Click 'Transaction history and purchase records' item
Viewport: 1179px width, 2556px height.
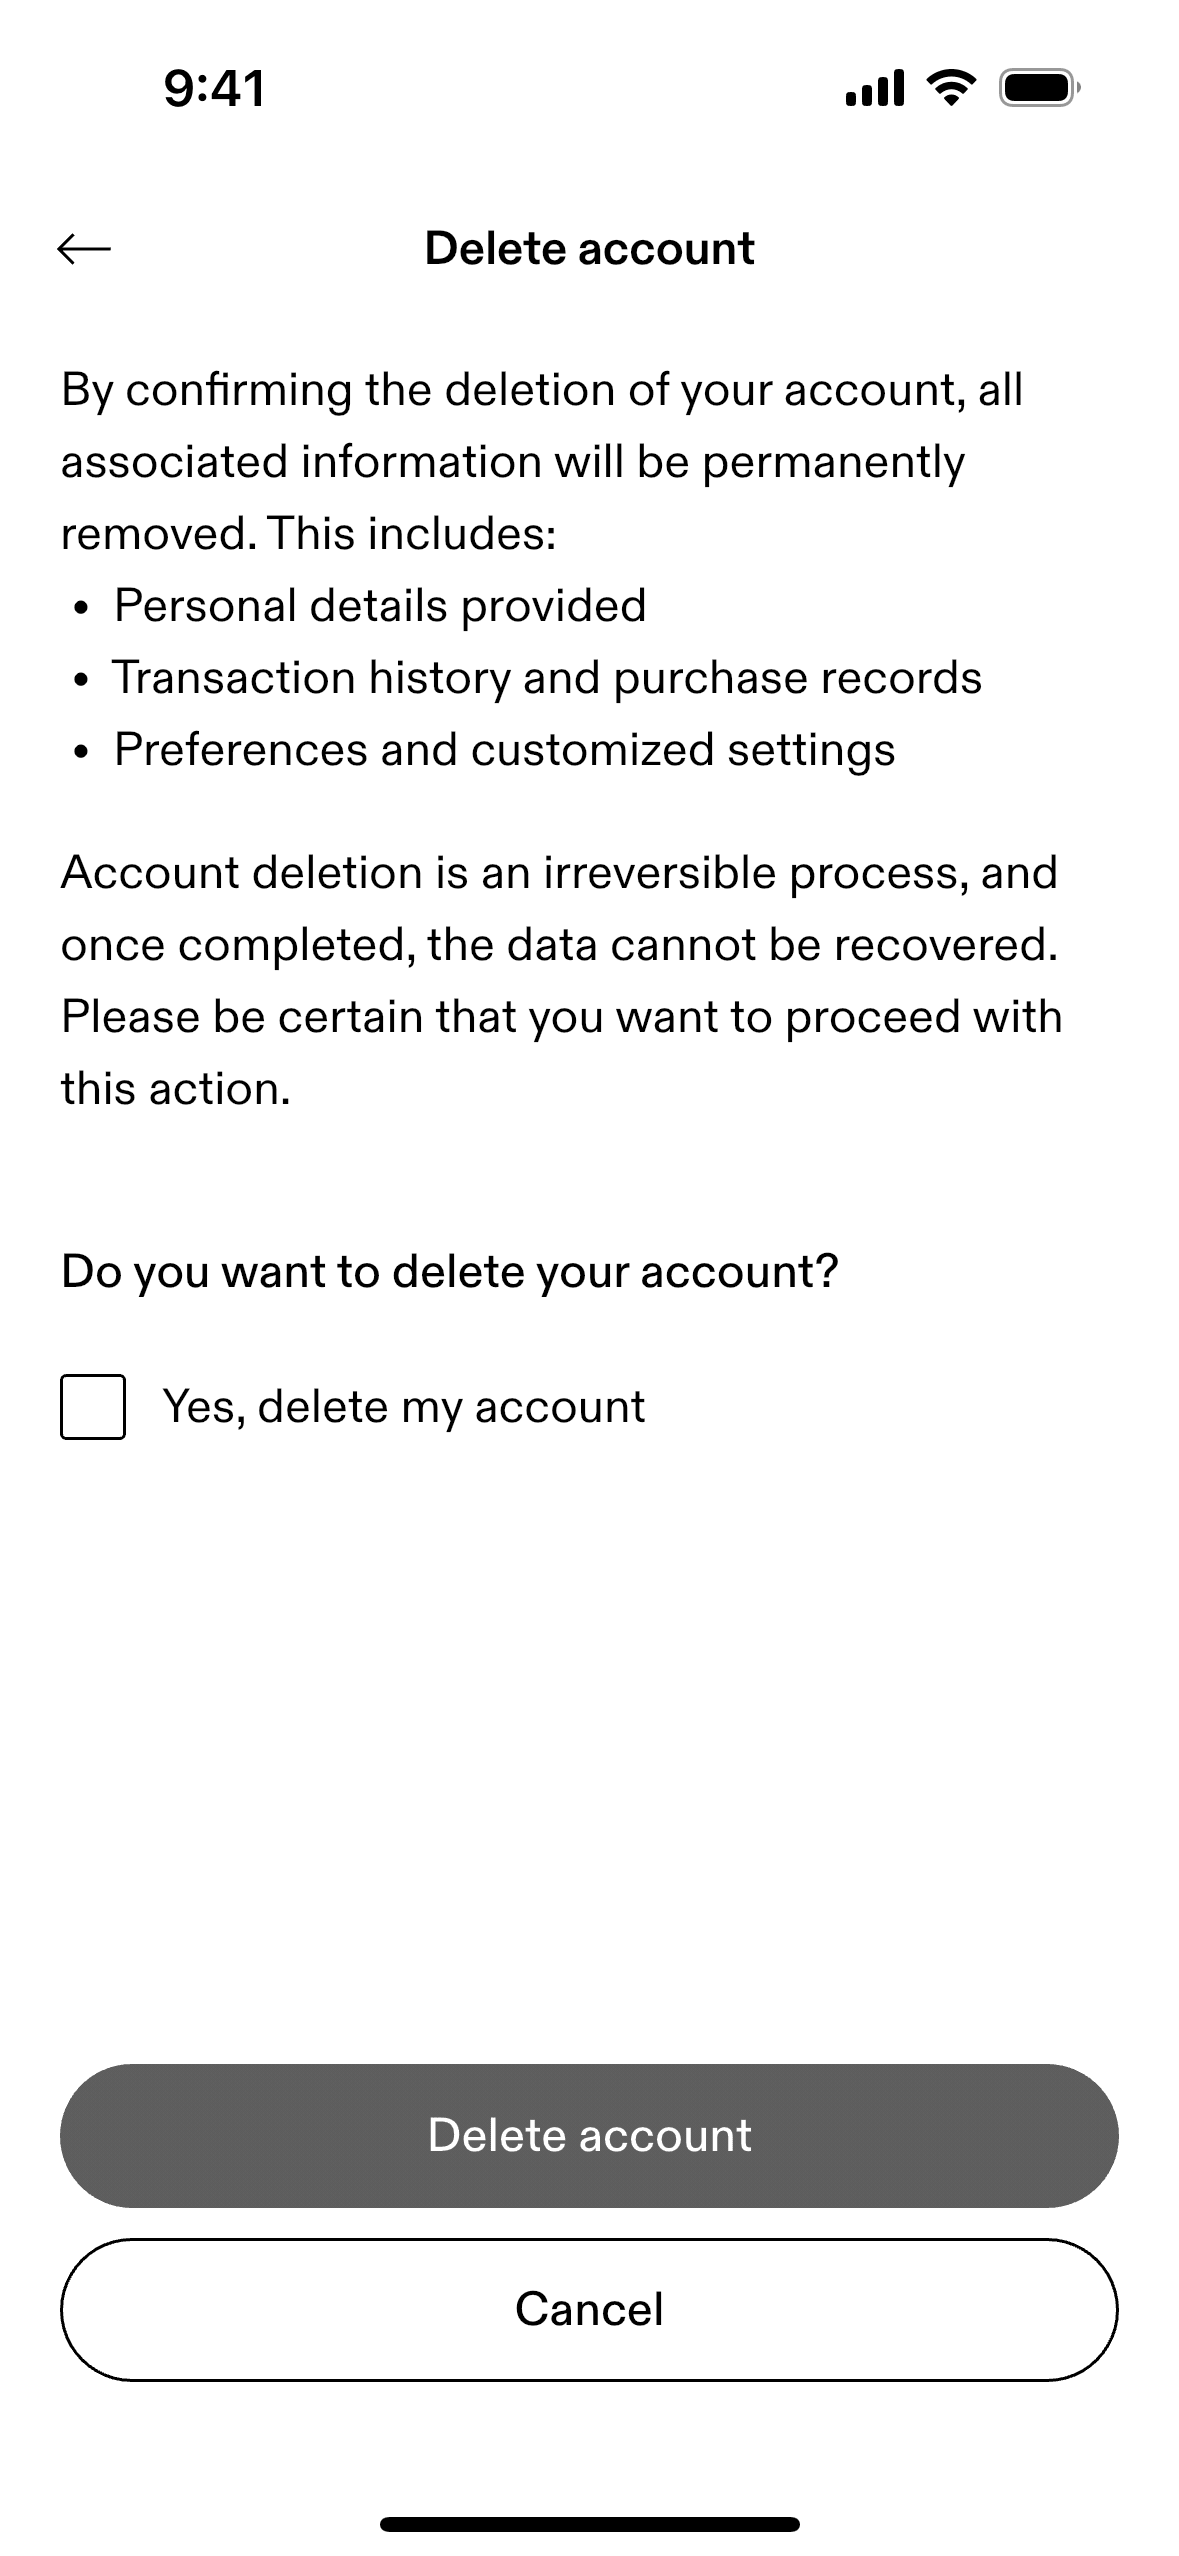tap(547, 678)
